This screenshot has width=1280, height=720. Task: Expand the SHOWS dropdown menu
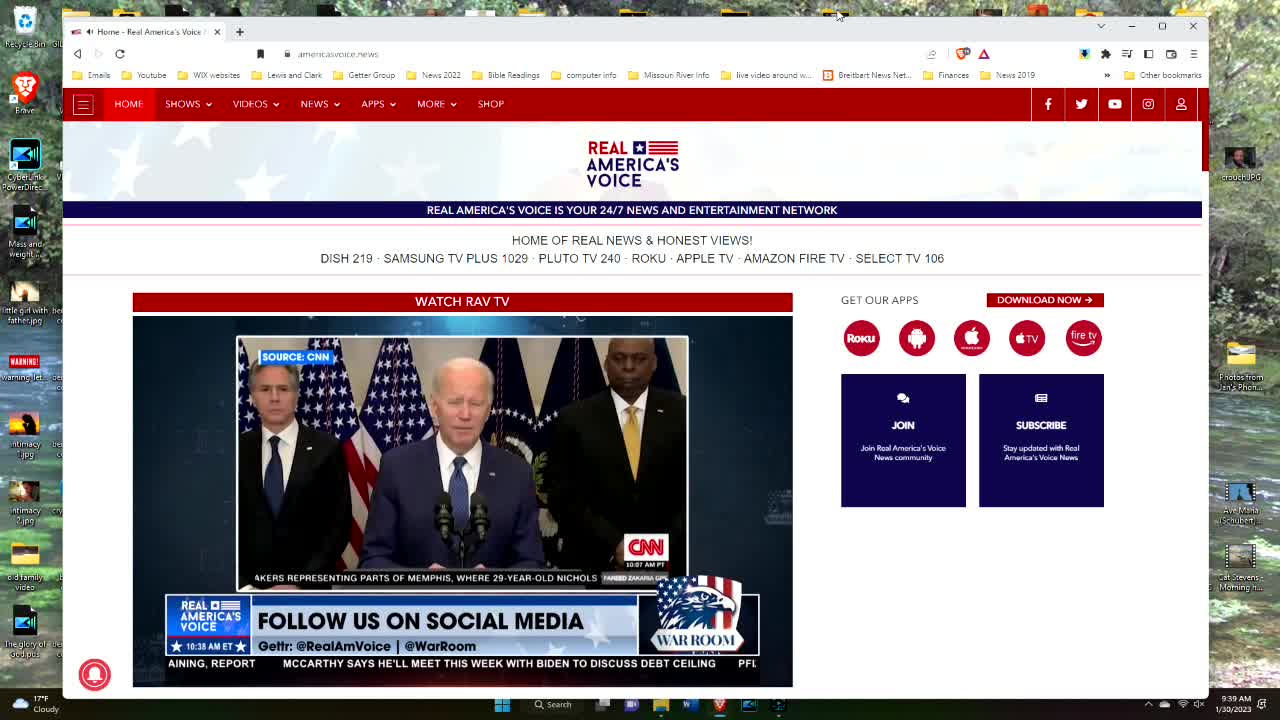(x=188, y=104)
